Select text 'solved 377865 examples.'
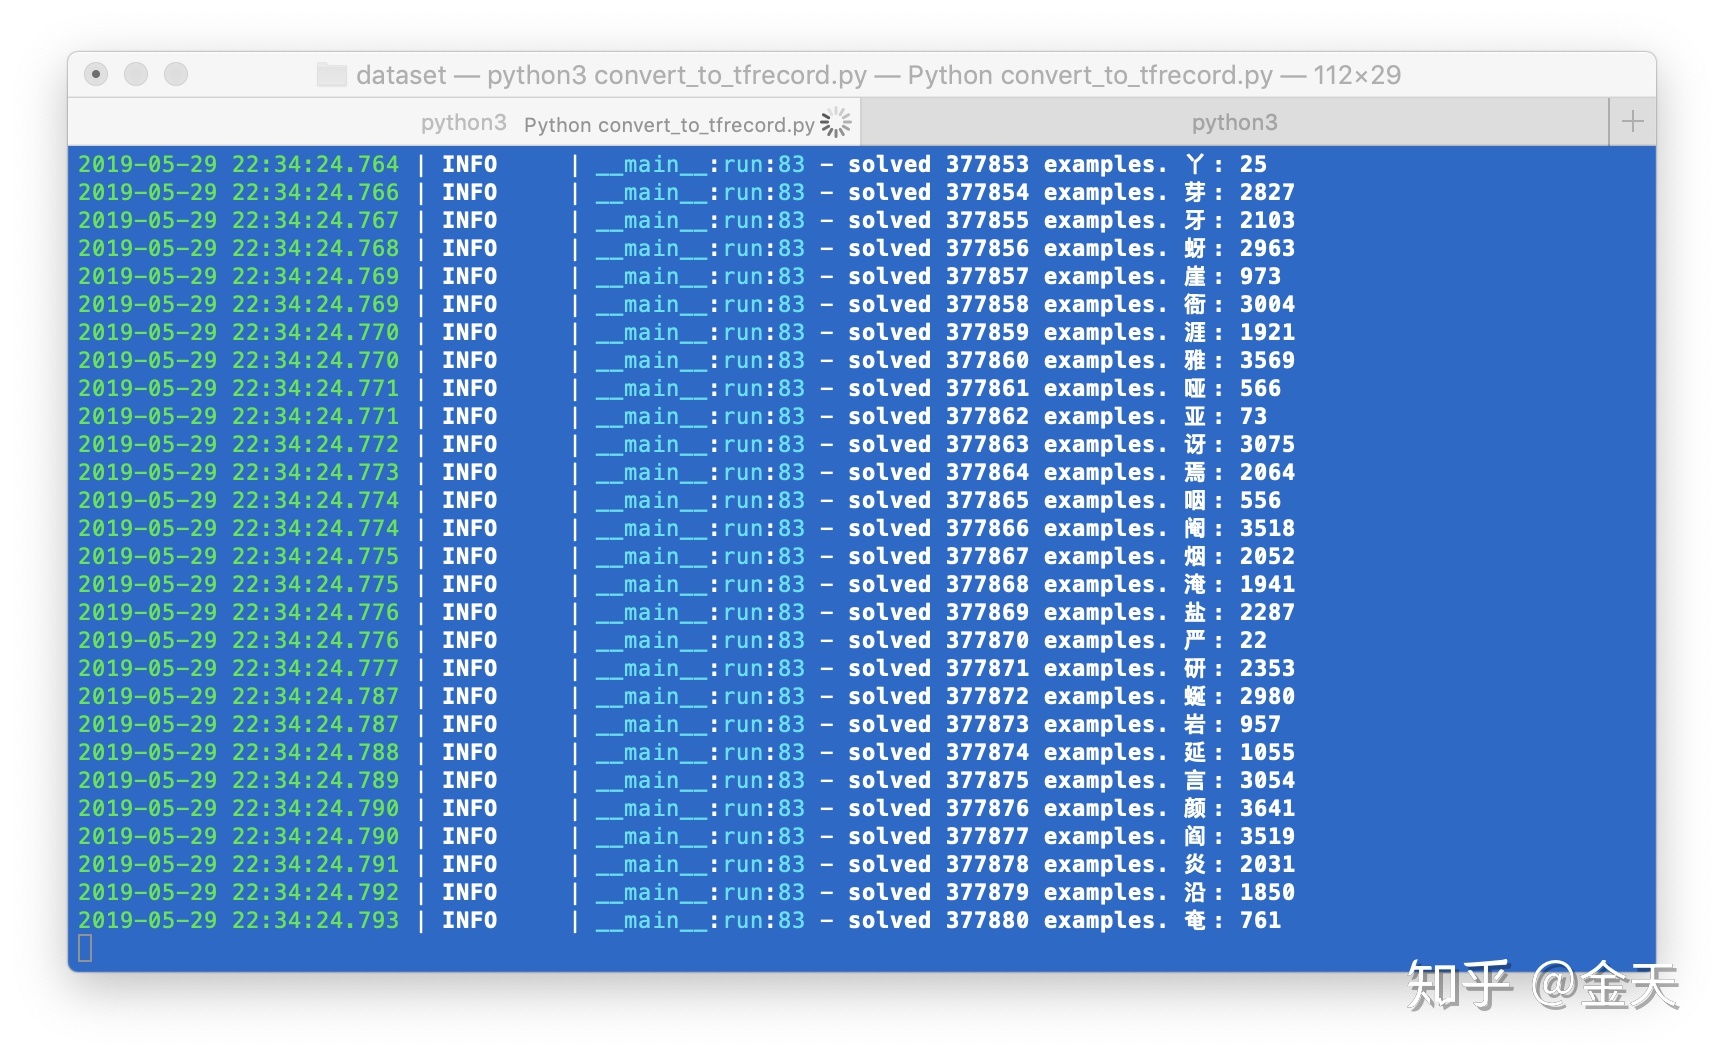 (x=1008, y=500)
